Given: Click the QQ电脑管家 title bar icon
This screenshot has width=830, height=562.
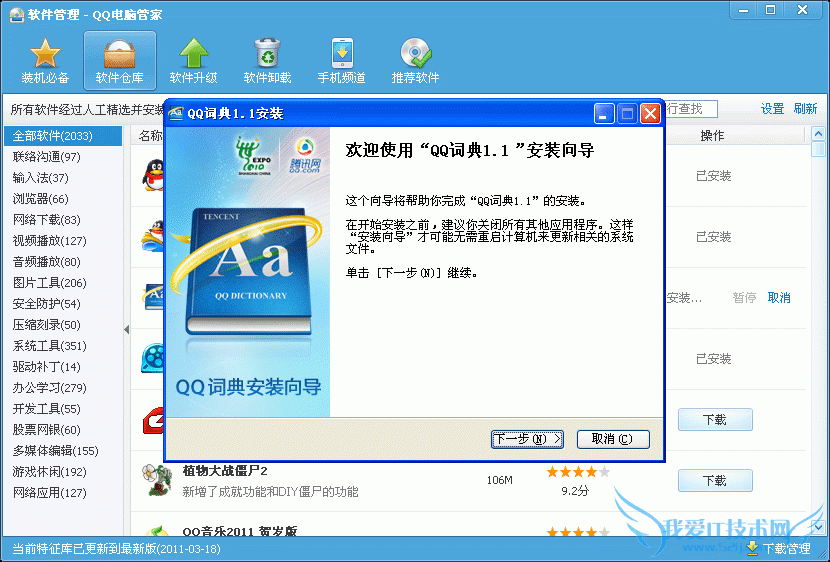Looking at the screenshot, I should pos(16,14).
